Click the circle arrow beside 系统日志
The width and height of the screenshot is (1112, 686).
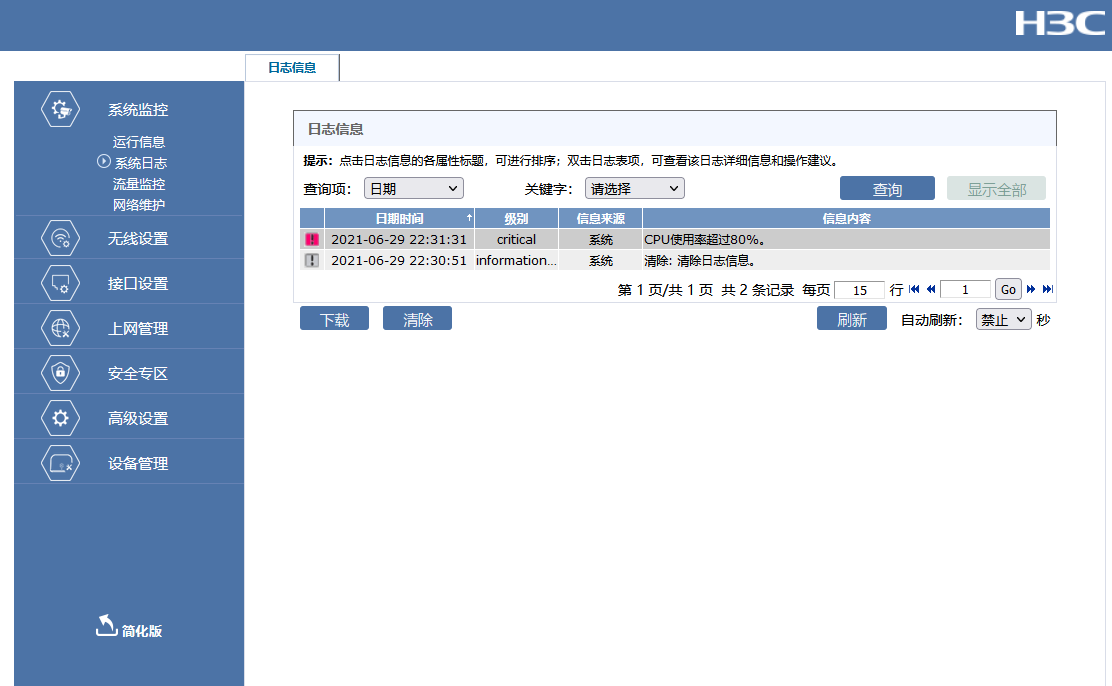click(104, 162)
